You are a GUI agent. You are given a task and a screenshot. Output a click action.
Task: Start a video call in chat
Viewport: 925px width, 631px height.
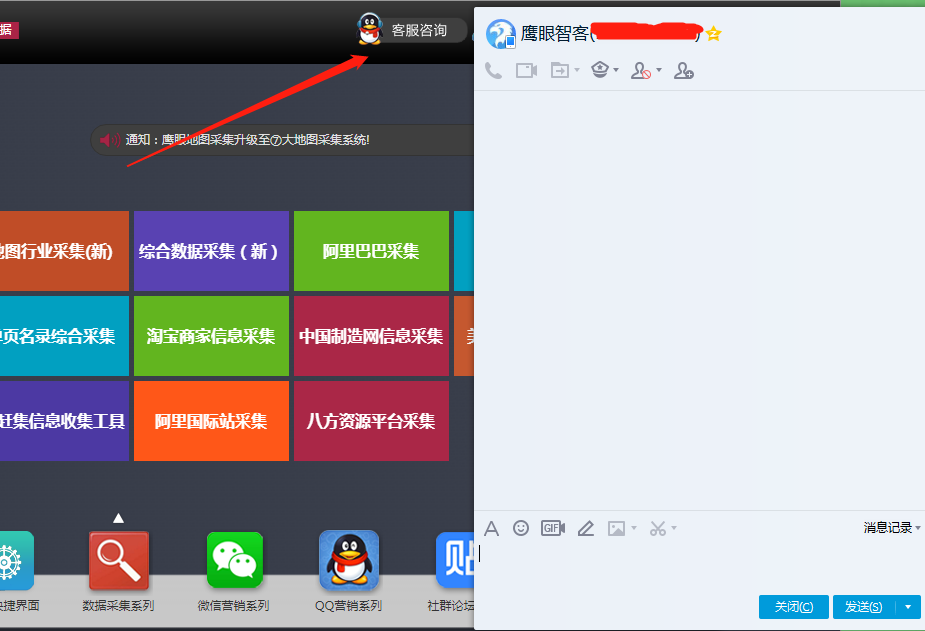click(526, 70)
